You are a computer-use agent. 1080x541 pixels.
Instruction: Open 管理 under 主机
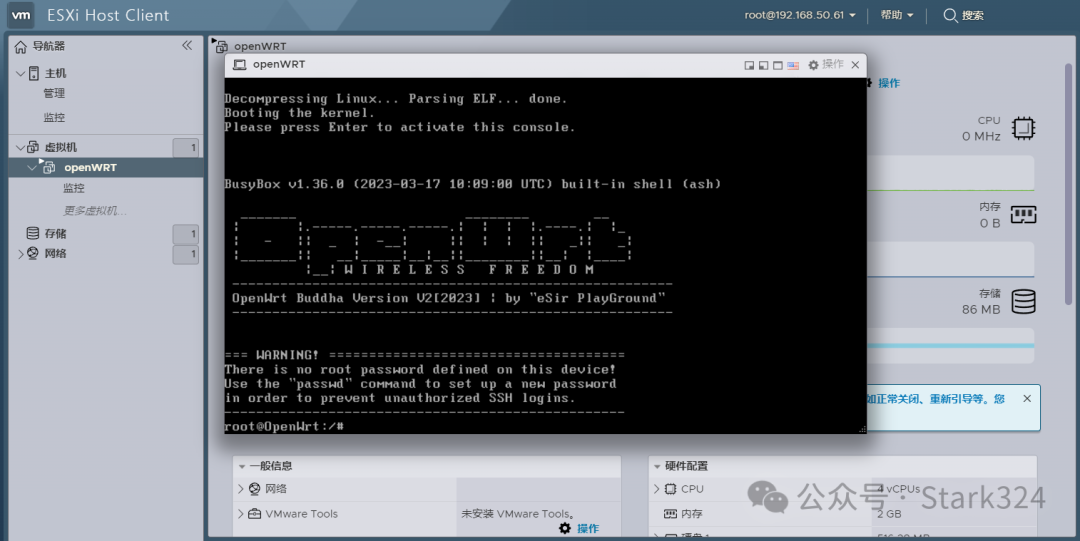coord(54,93)
